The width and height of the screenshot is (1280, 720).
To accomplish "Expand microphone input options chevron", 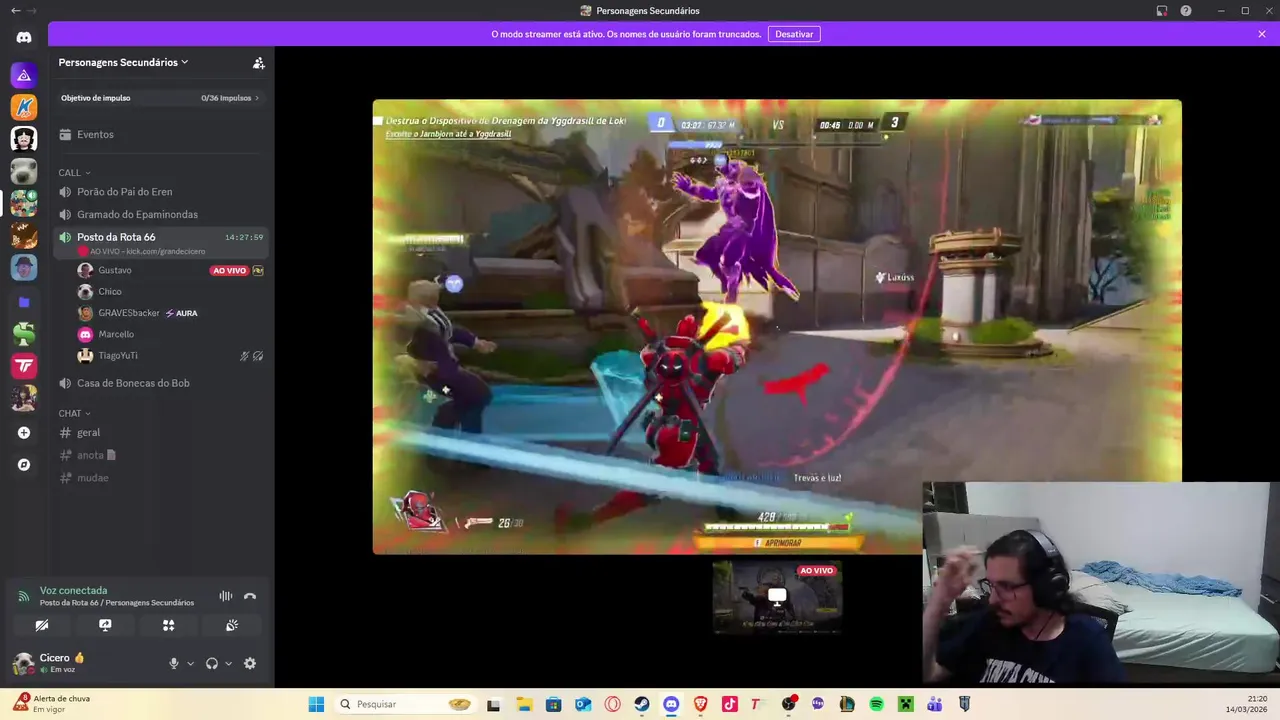I will (x=190, y=664).
